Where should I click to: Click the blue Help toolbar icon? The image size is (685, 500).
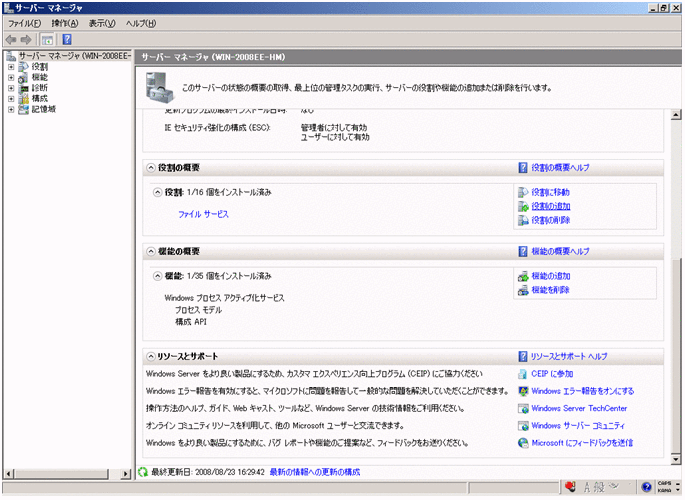(x=67, y=40)
